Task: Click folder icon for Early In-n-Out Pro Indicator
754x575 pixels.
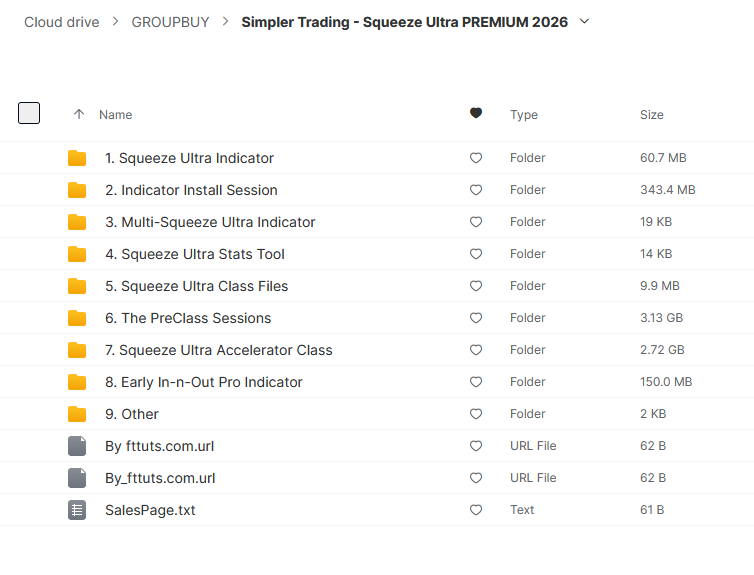Action: pyautogui.click(x=77, y=382)
